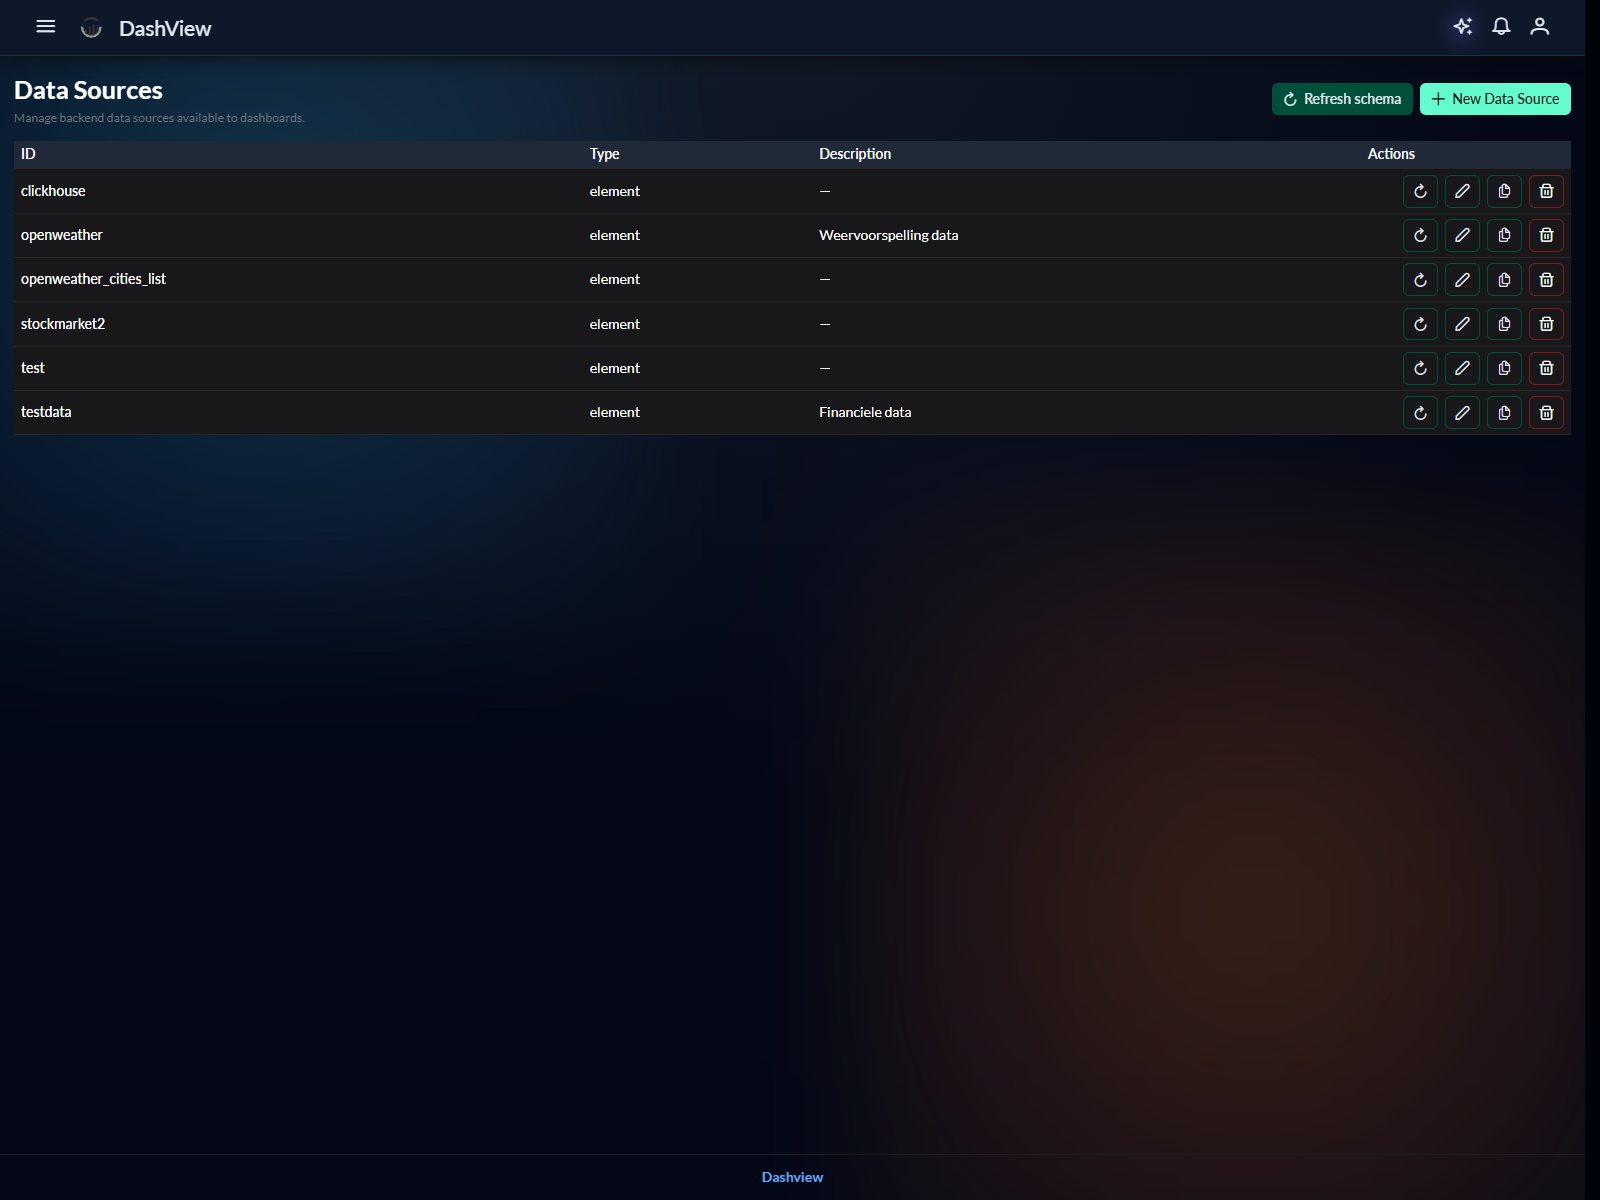Delete the openweather data source

[x=1546, y=236]
